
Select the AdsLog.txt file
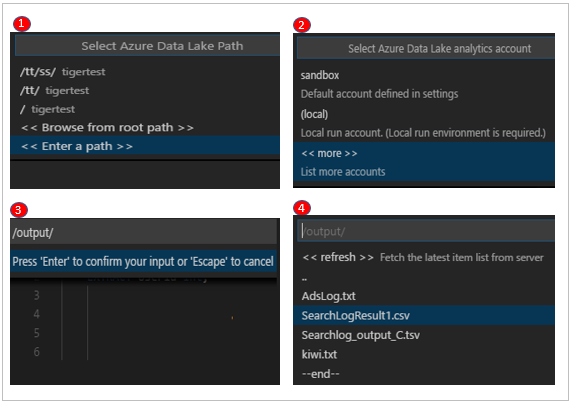pos(424,296)
